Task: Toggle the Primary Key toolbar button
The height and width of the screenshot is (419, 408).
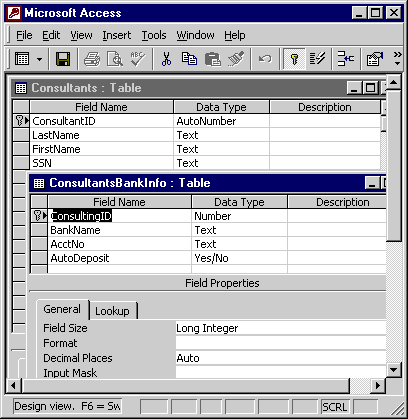Action: pyautogui.click(x=294, y=59)
